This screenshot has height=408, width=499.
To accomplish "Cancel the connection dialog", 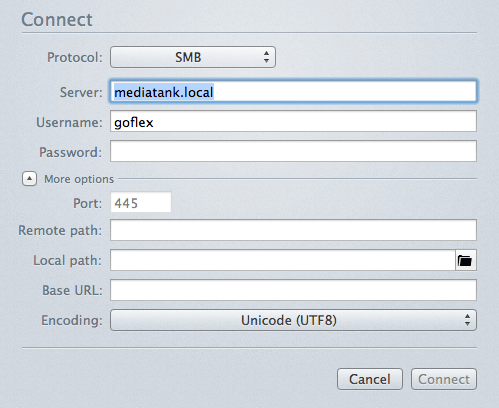I will pyautogui.click(x=370, y=379).
